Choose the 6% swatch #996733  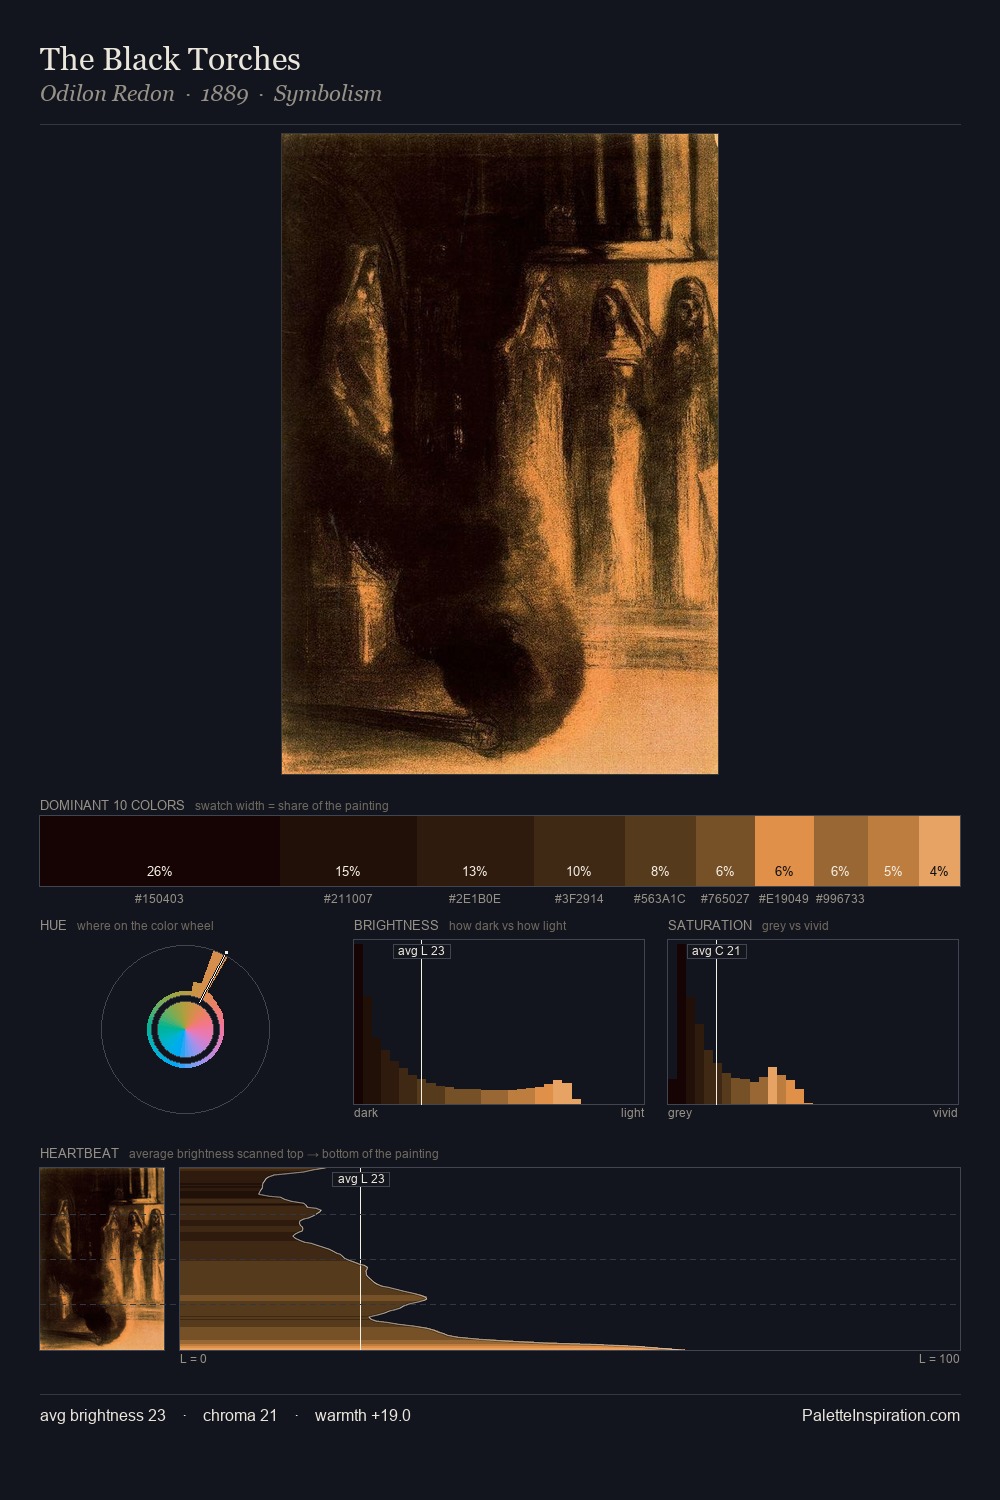(840, 851)
